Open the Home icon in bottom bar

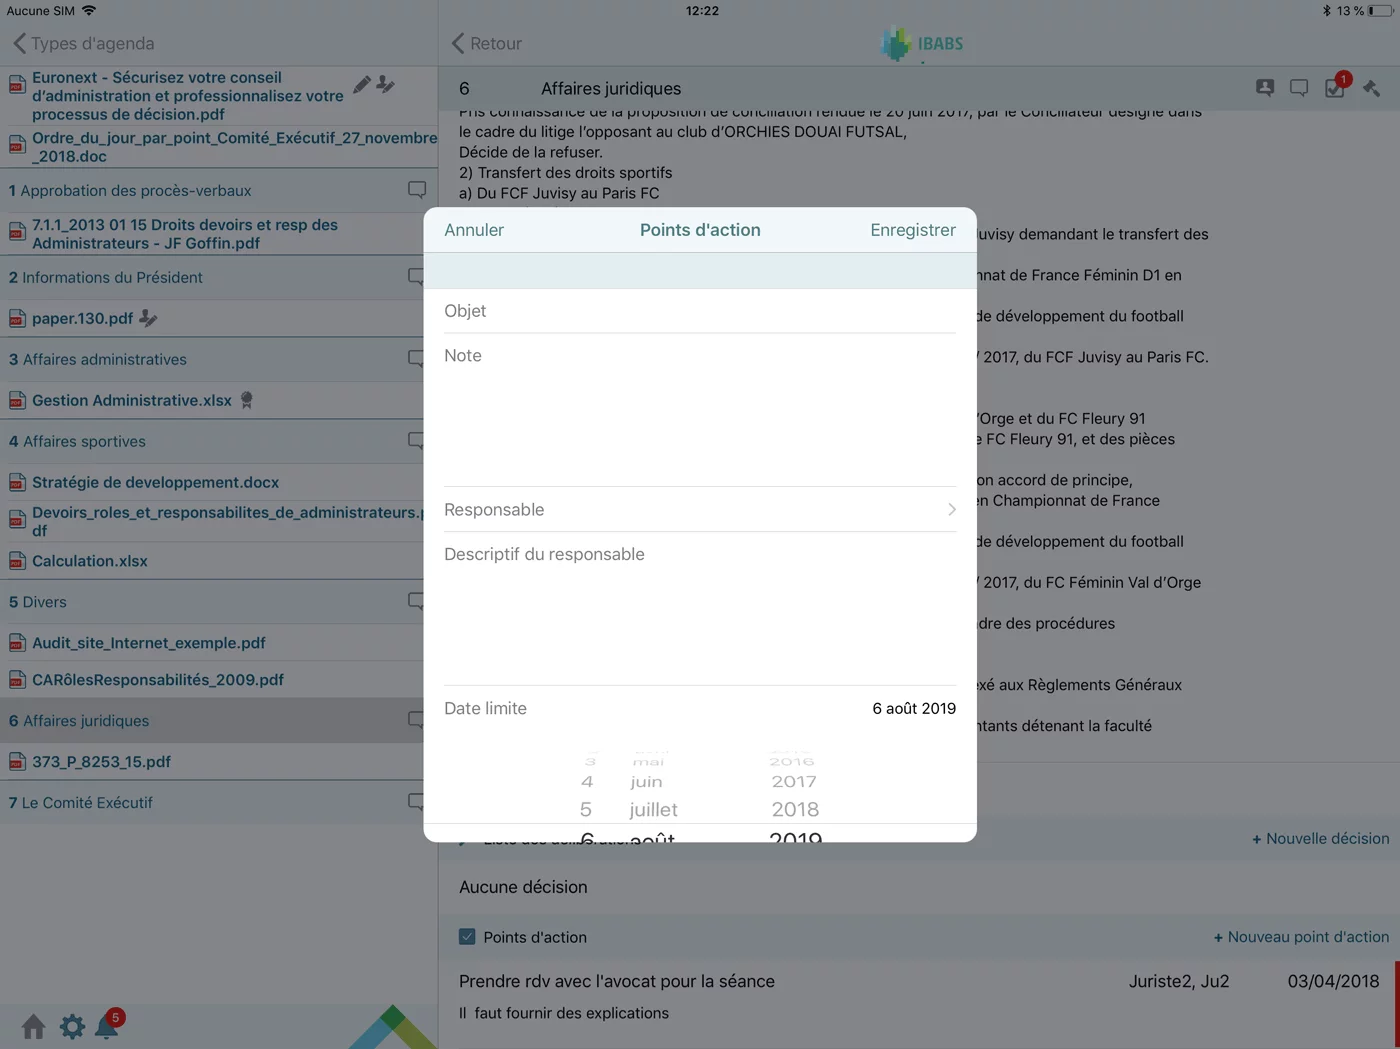(33, 1026)
